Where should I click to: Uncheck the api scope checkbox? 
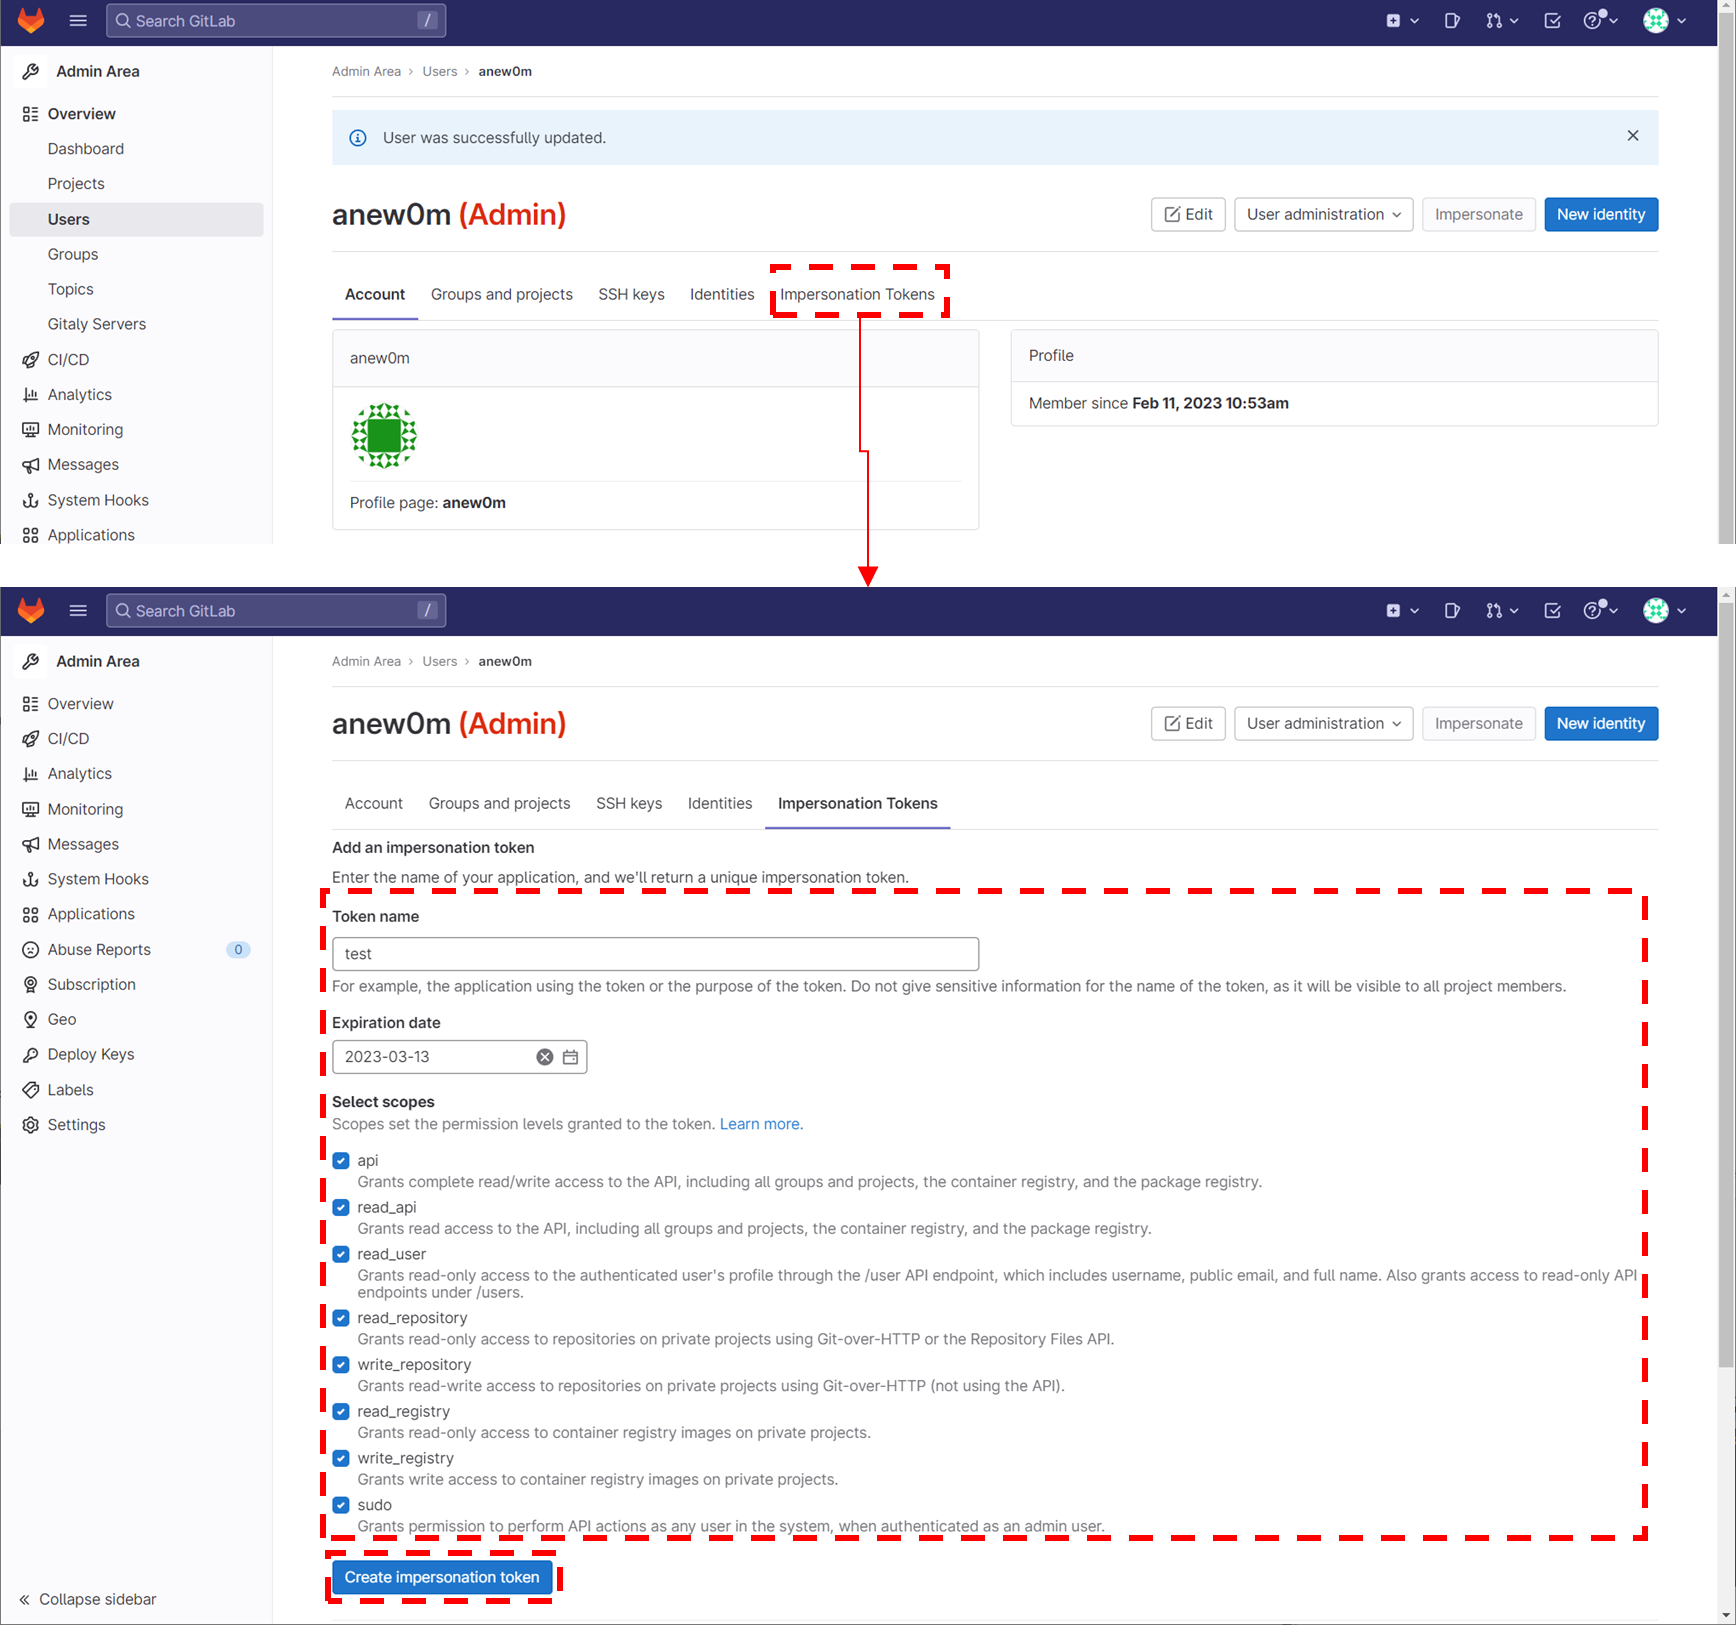tap(341, 1160)
